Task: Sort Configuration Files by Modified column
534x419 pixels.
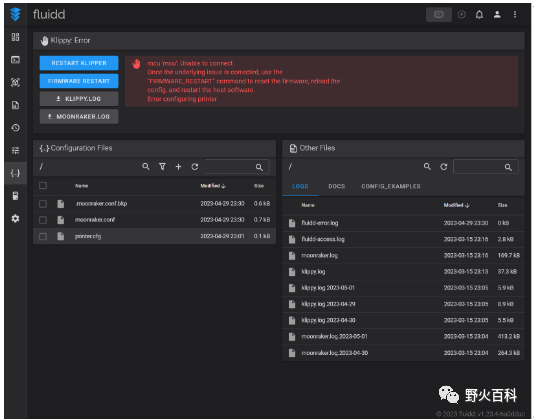Action: tap(213, 186)
